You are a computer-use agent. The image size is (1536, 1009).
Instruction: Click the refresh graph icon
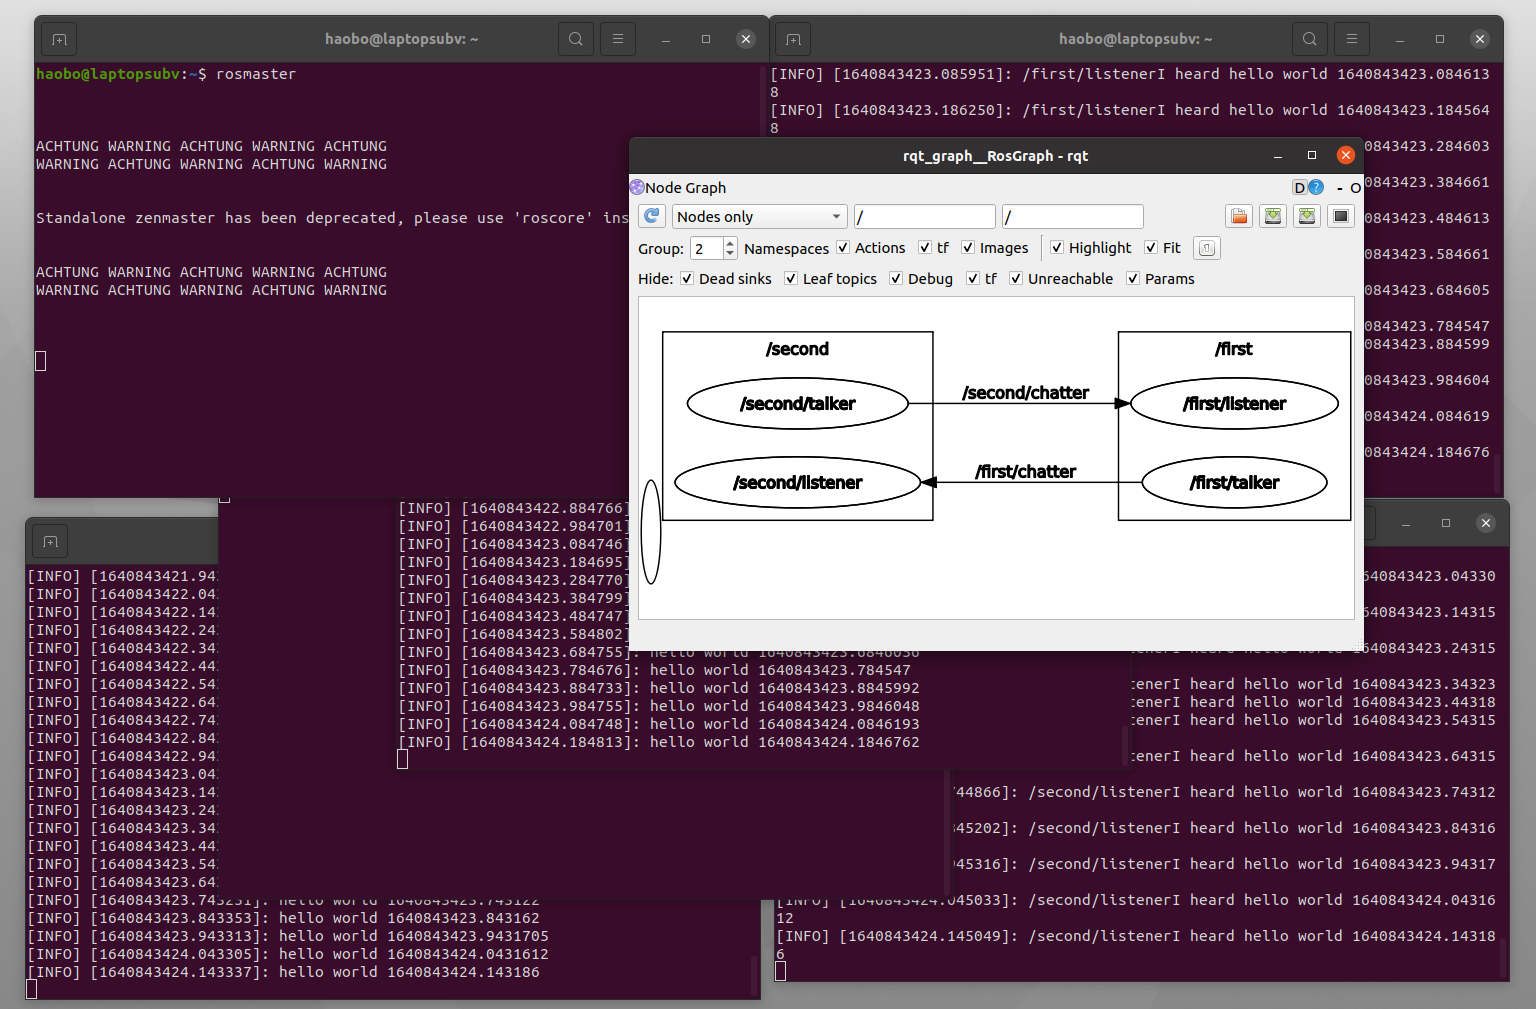pyautogui.click(x=651, y=215)
